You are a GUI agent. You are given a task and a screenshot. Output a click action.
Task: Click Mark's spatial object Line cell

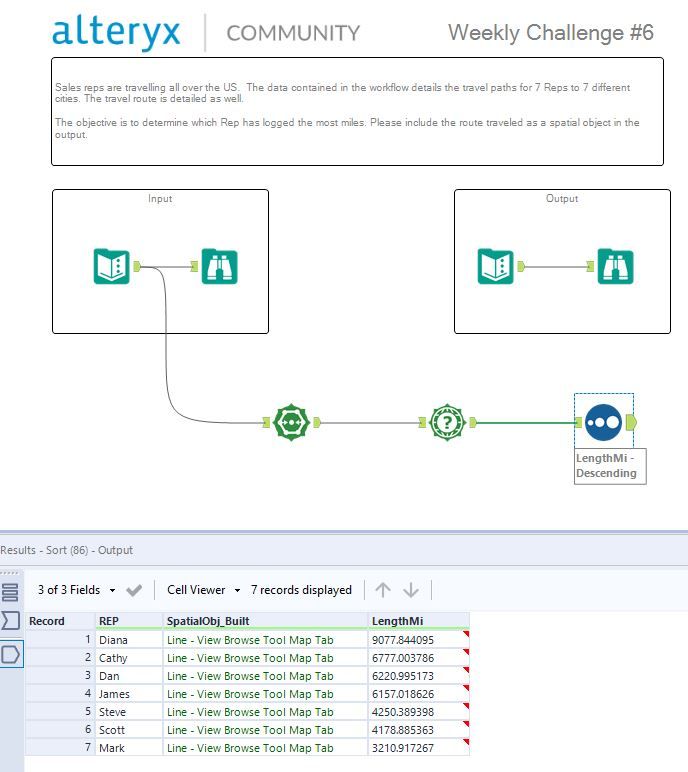(x=265, y=748)
